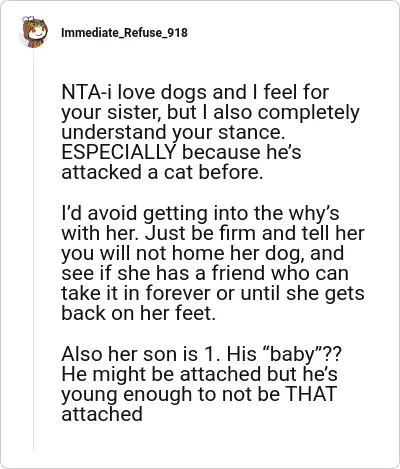Click the line "take it in forever or until she gets"
400x469 pixels.
coord(213,293)
